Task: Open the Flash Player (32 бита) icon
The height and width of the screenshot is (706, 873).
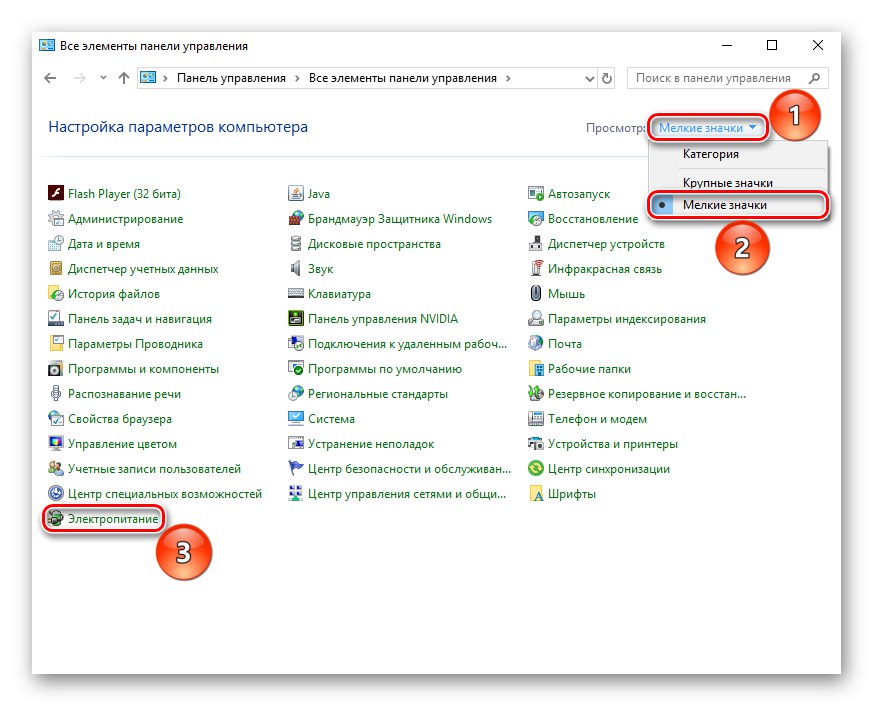Action: click(x=56, y=193)
